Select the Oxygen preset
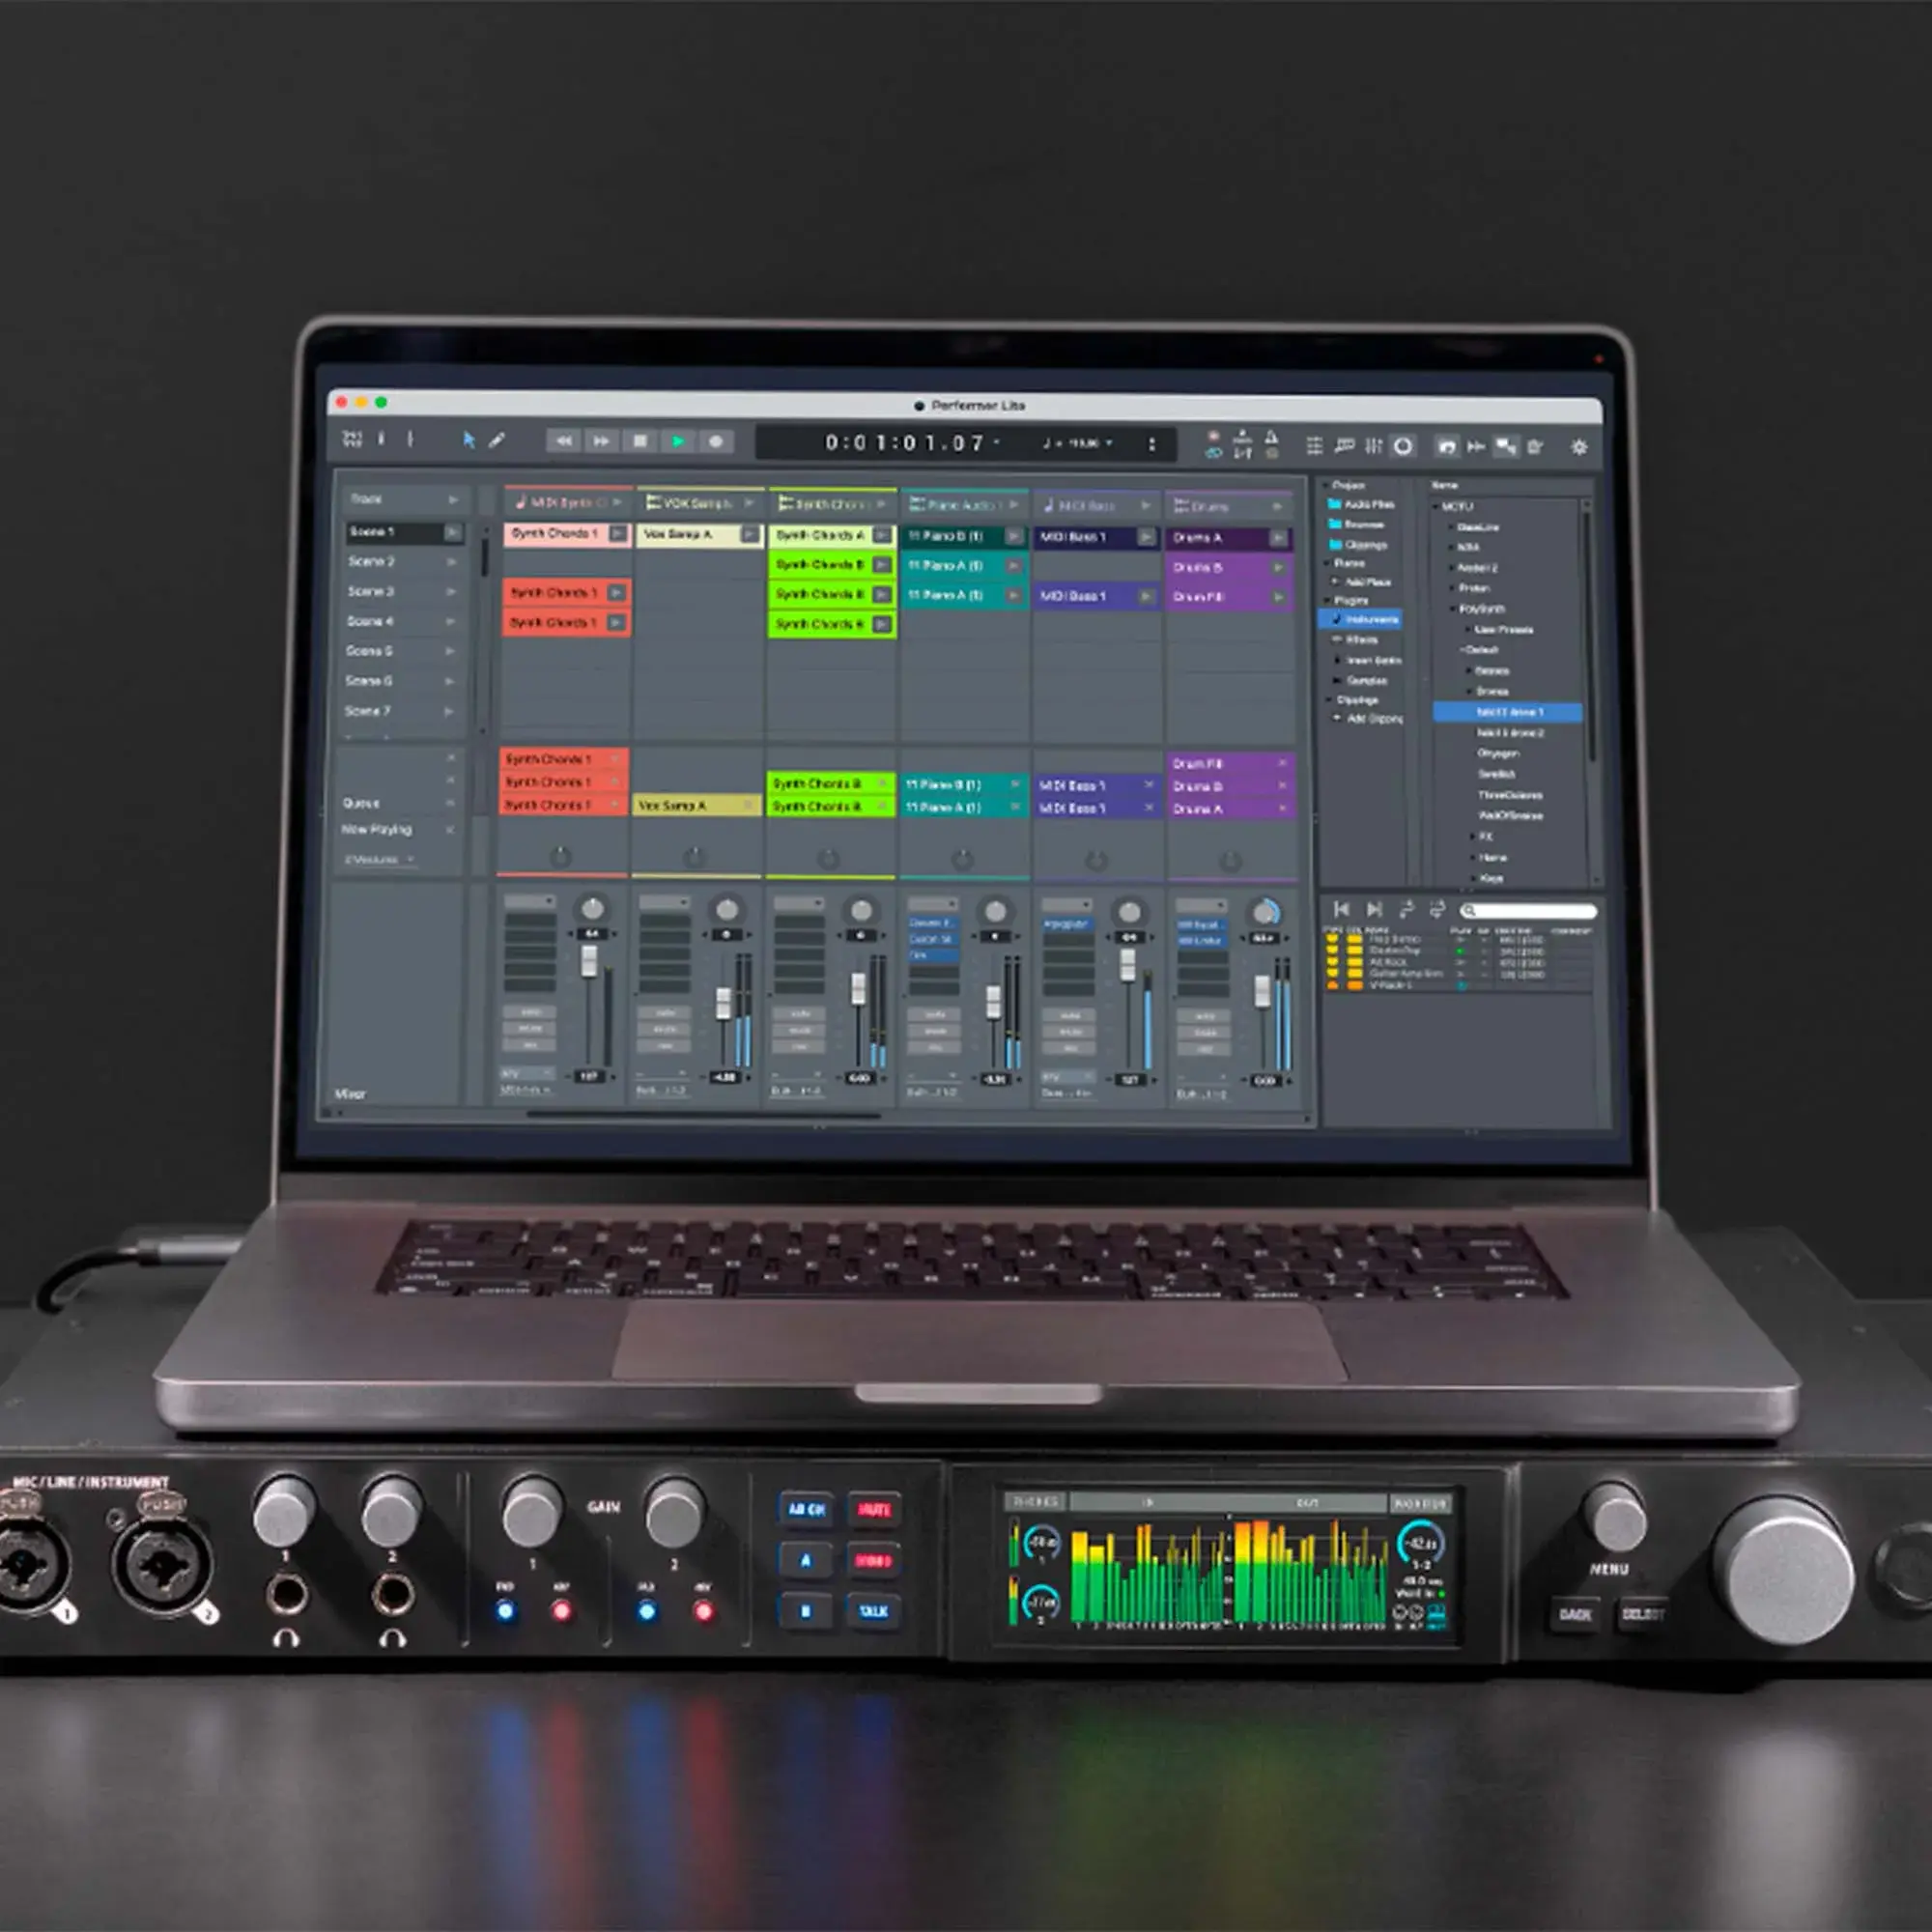The image size is (1932, 1932). 1498,753
